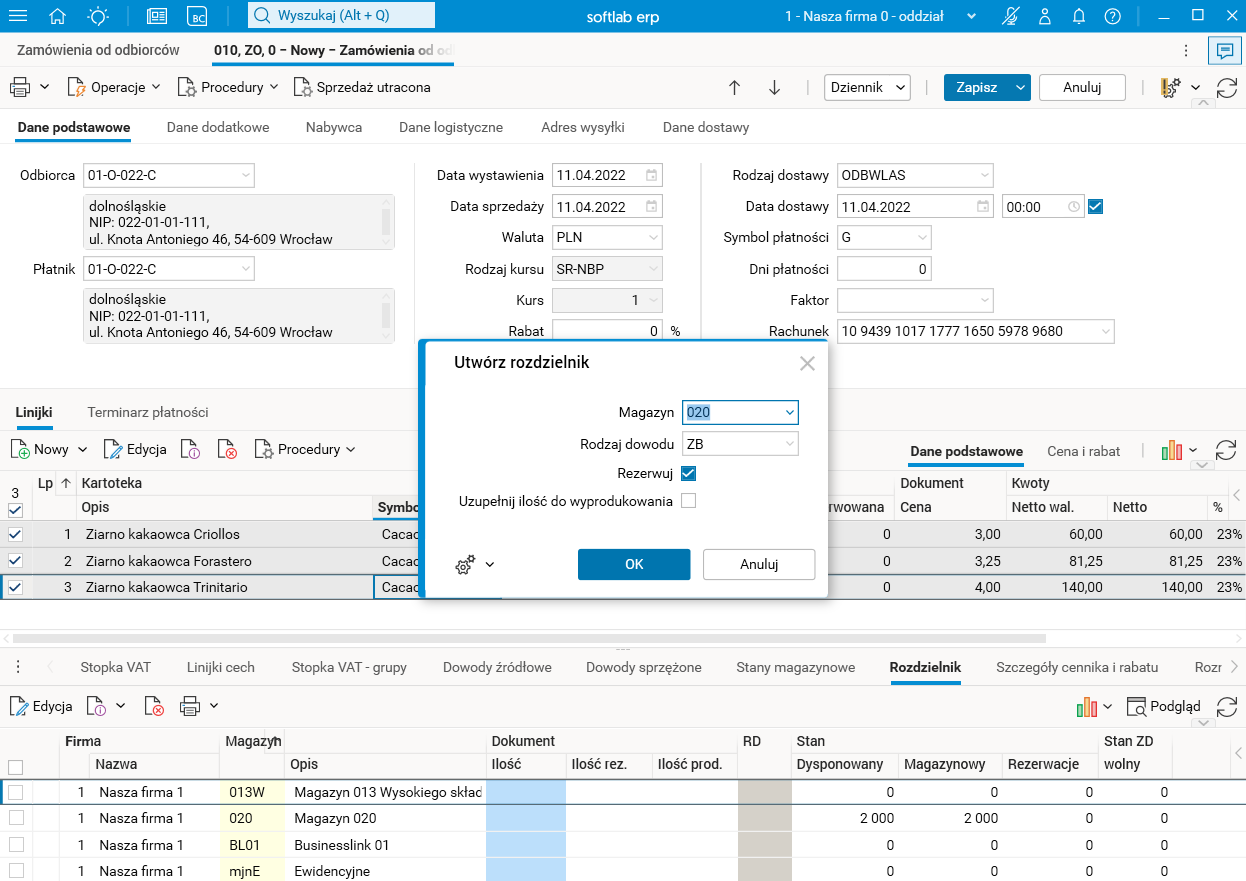Click the Sprzedaż utracona button
Viewport: 1246px width, 881px height.
pyautogui.click(x=362, y=87)
